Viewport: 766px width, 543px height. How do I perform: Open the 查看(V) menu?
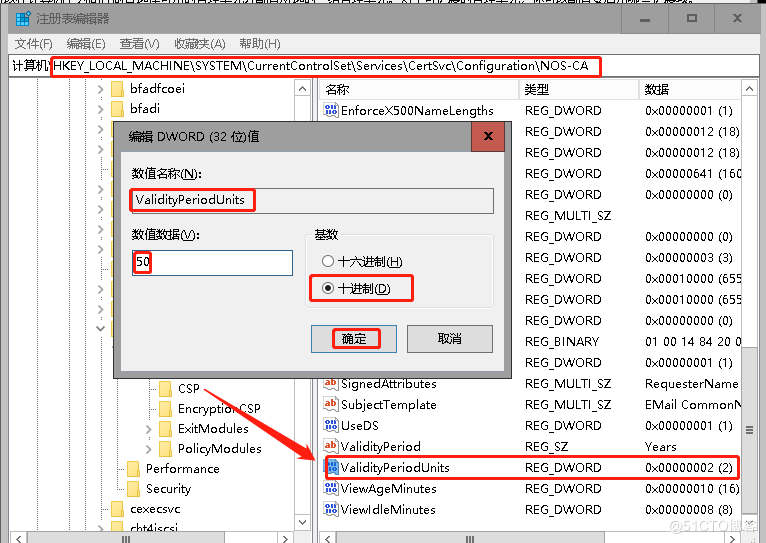[140, 44]
